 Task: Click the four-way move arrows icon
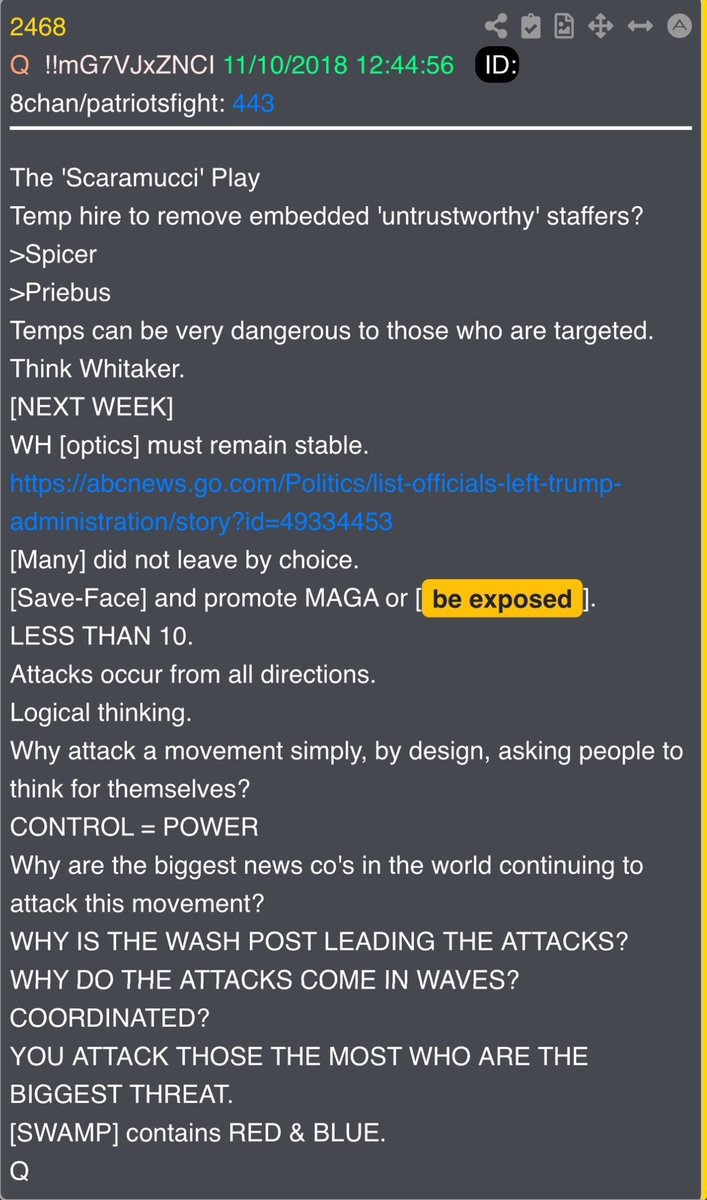(x=601, y=27)
